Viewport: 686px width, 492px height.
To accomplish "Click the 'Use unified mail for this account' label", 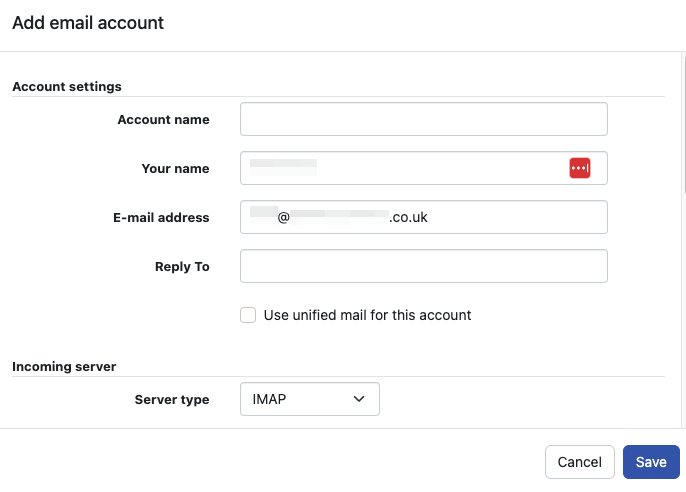I will click(x=367, y=315).
